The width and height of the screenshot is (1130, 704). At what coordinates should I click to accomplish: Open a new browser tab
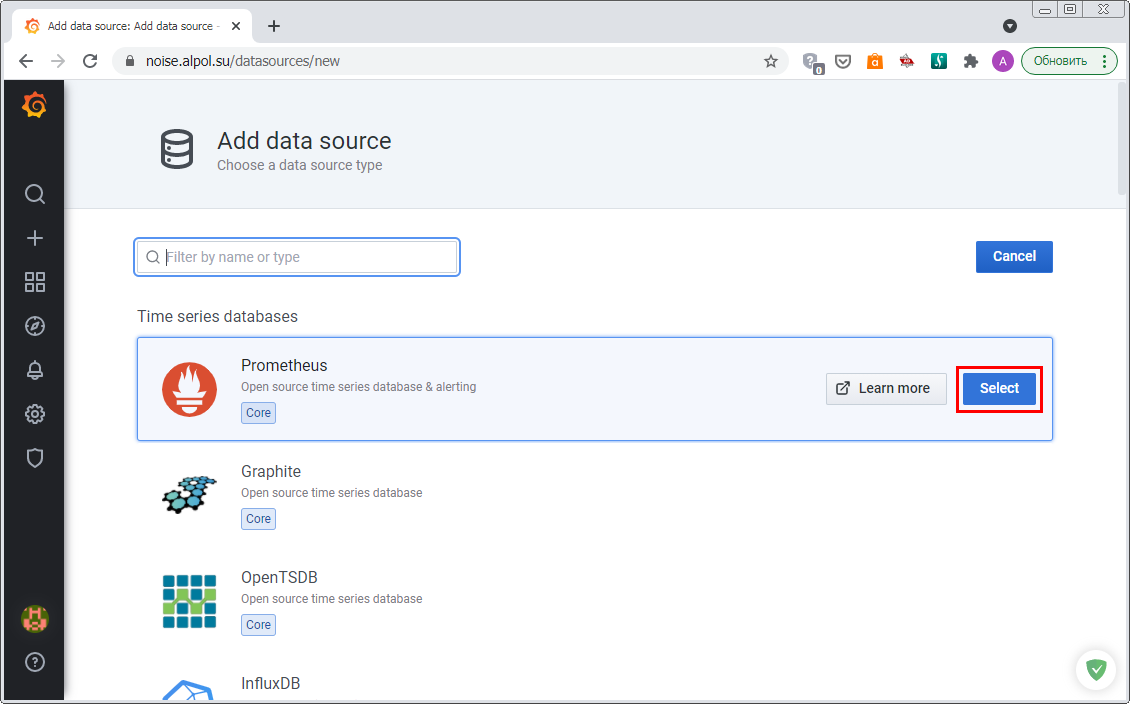point(274,26)
